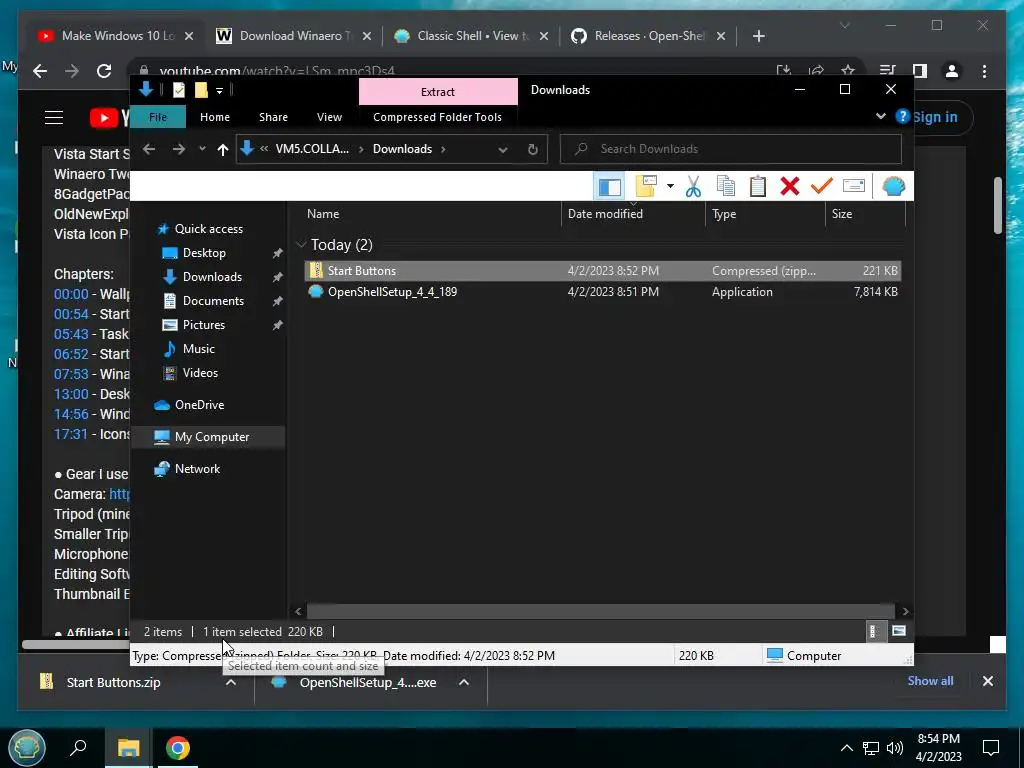Open Start Buttons.zip download options arrow

click(231, 682)
